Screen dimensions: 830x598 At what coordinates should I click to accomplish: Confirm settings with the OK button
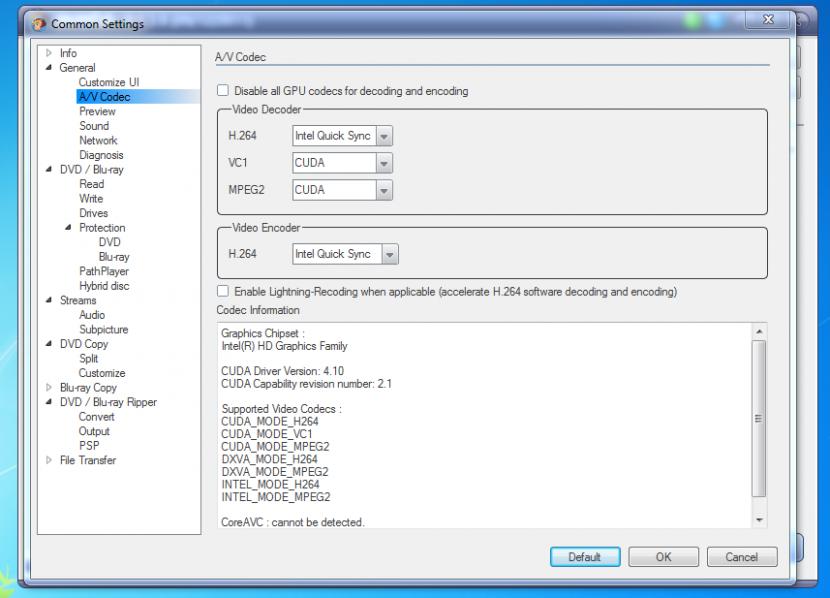pyautogui.click(x=663, y=557)
